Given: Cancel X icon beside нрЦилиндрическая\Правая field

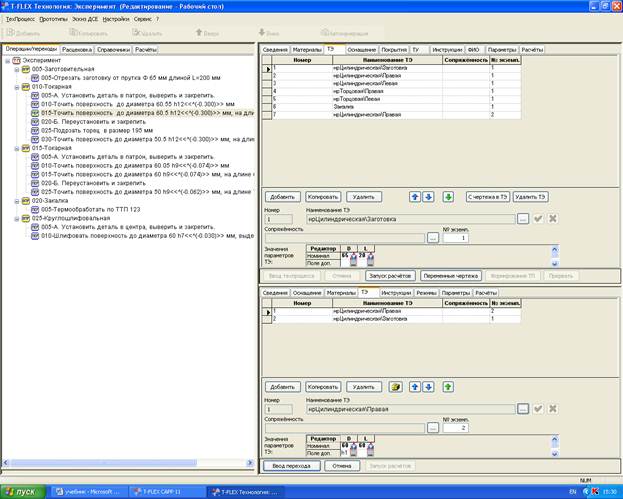Looking at the screenshot, I should point(552,408).
